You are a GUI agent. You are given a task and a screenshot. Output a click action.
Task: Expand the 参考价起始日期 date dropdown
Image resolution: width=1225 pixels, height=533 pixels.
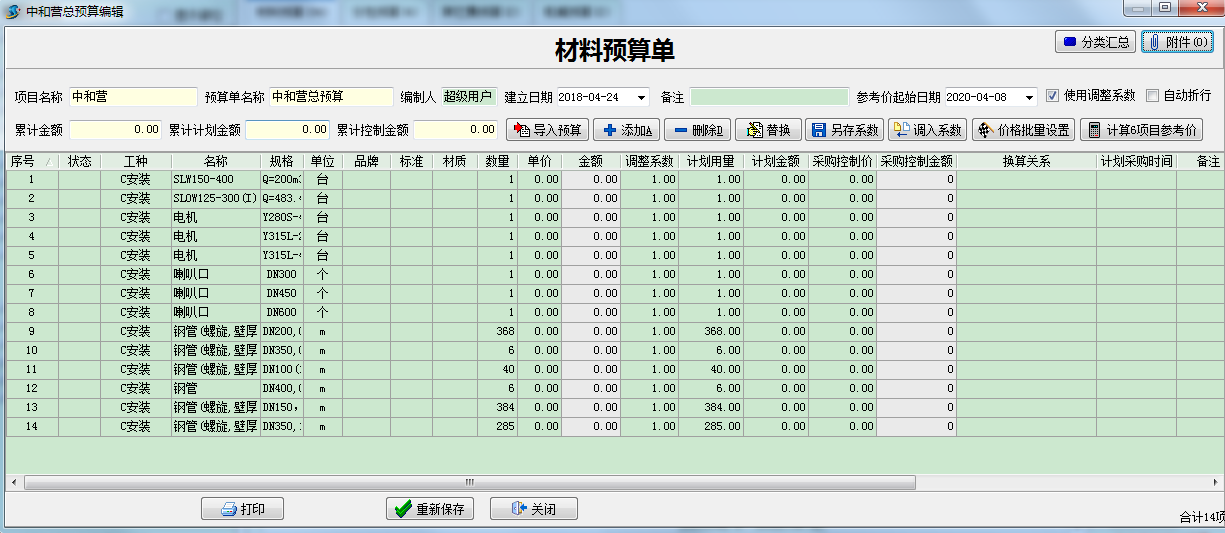pos(1029,97)
